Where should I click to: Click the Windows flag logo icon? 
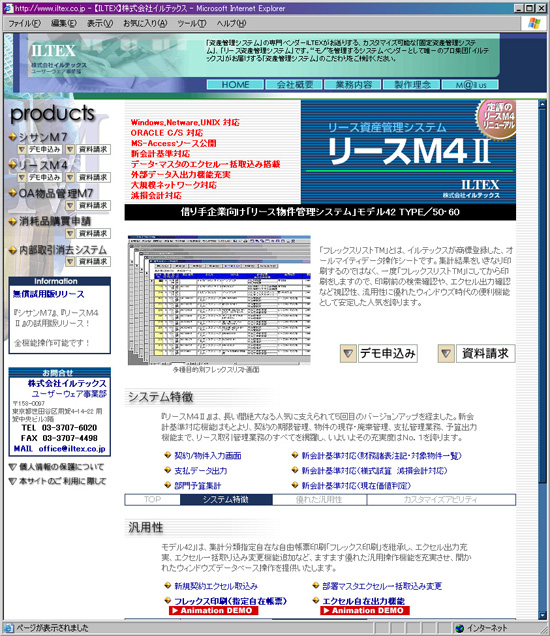pos(534,24)
